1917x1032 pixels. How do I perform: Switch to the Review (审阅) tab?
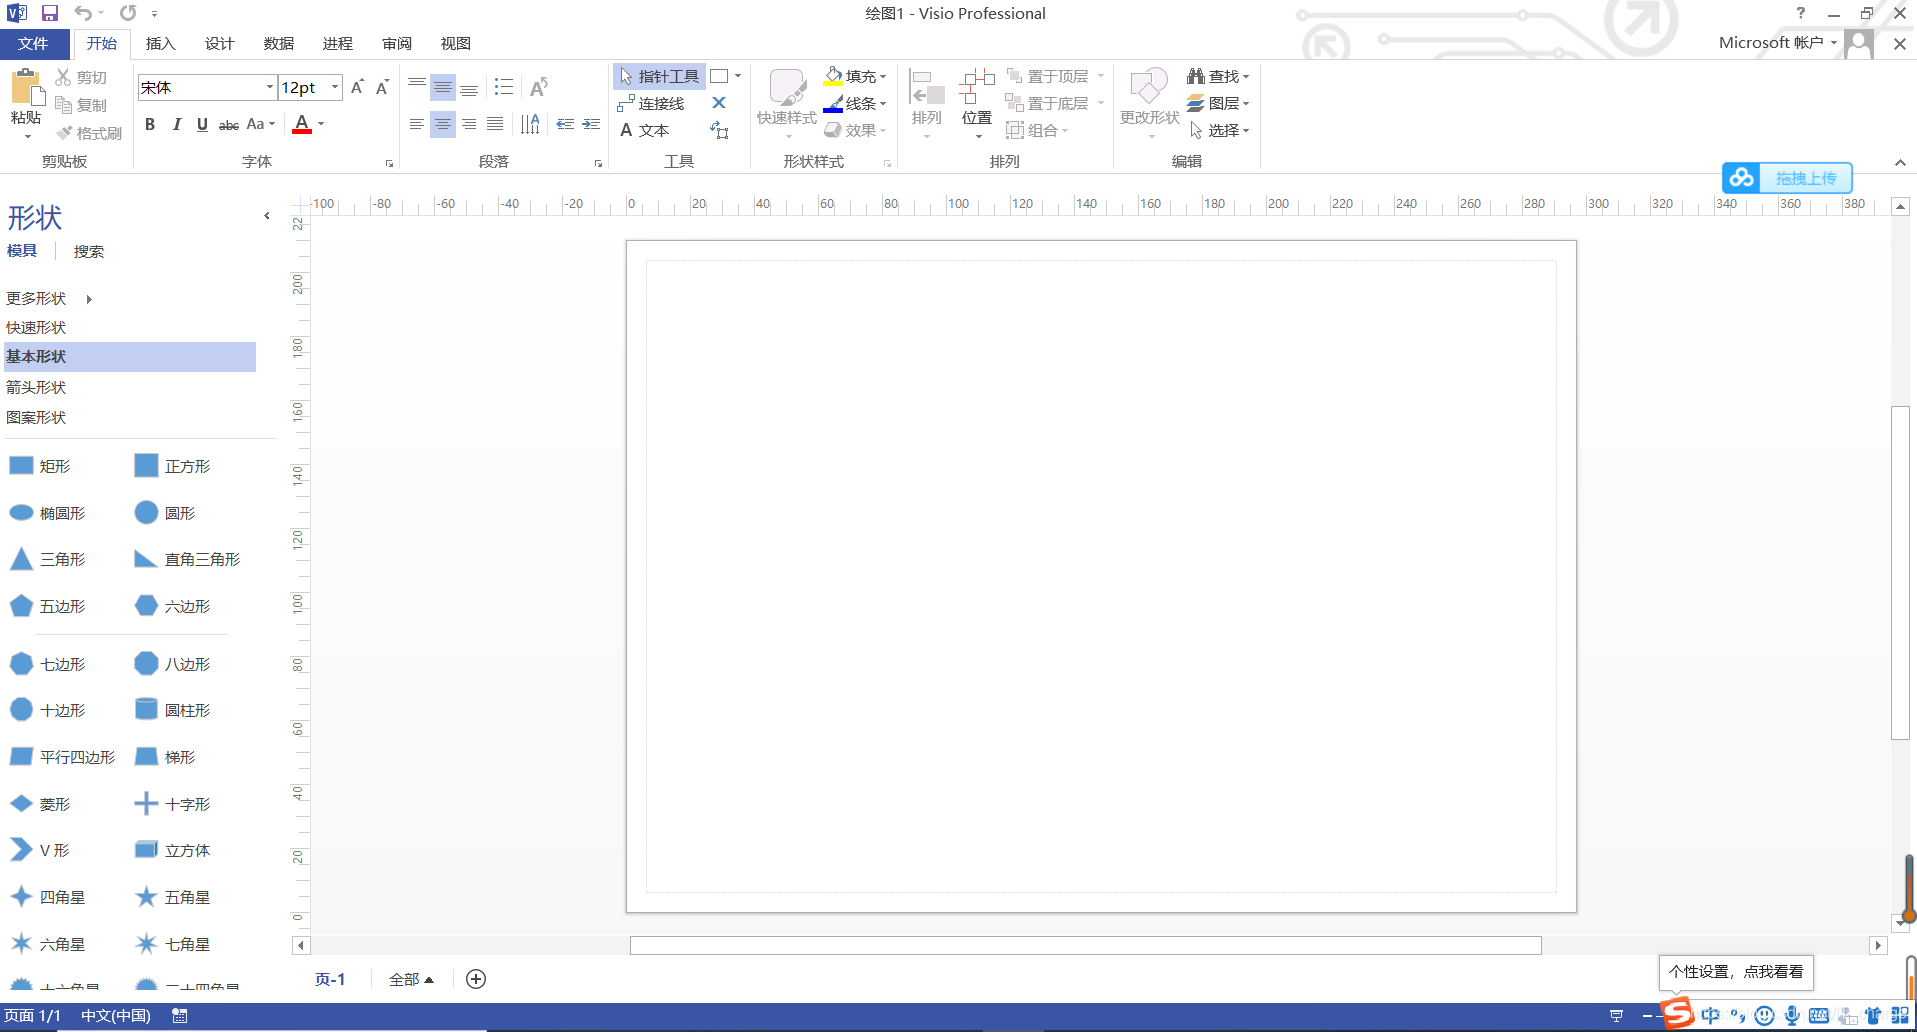pos(397,44)
